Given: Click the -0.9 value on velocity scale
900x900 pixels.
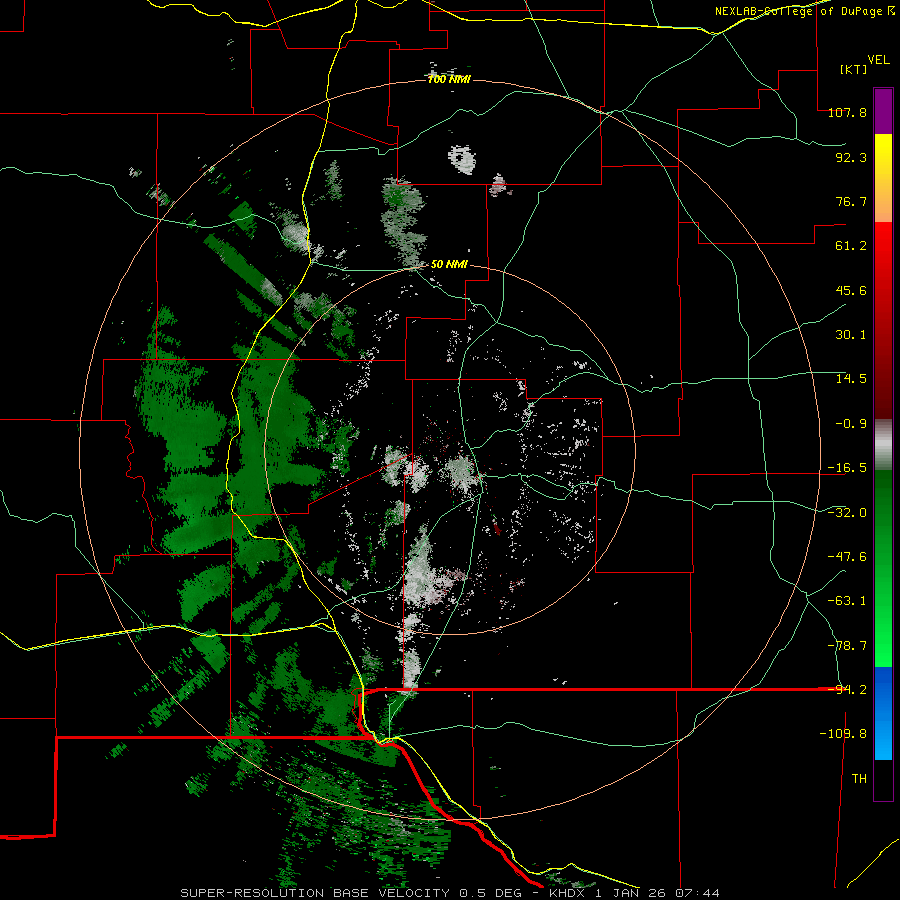Looking at the screenshot, I should click(851, 424).
